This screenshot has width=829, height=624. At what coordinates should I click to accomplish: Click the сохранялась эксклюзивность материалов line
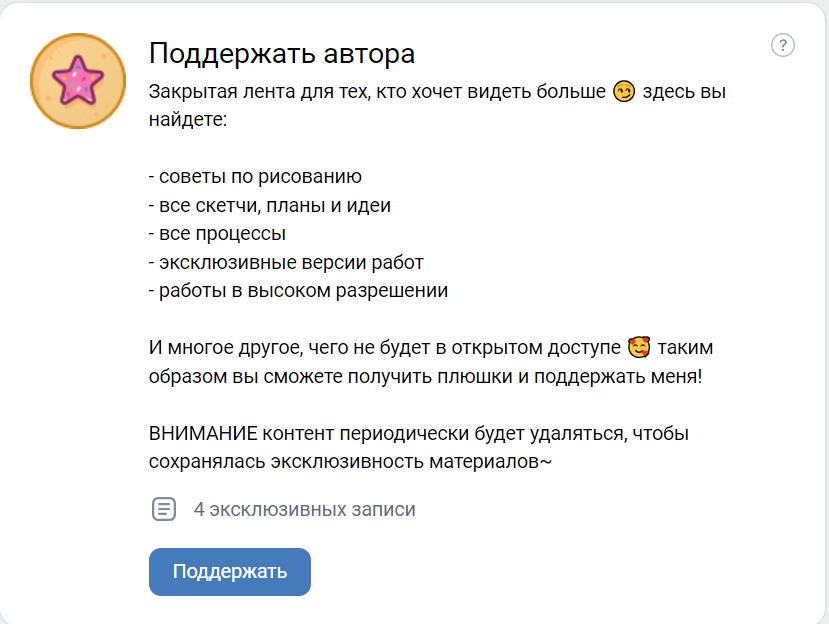point(351,462)
